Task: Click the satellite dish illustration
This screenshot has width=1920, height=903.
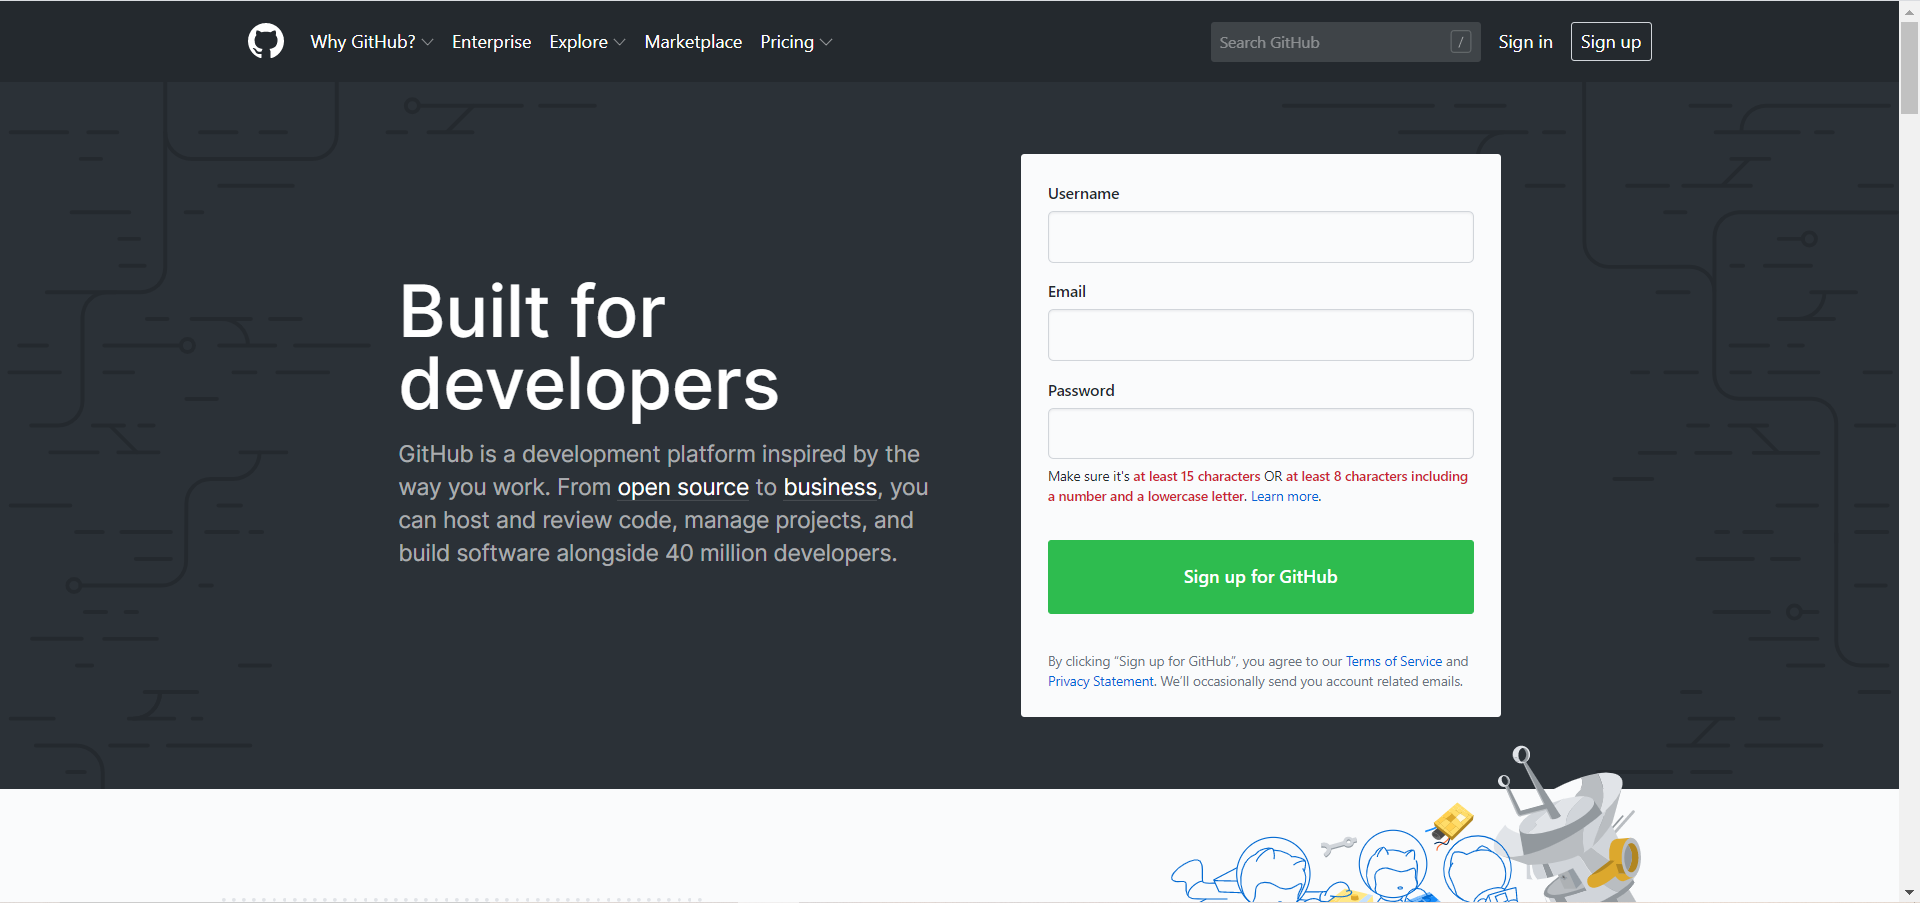Action: click(1570, 825)
